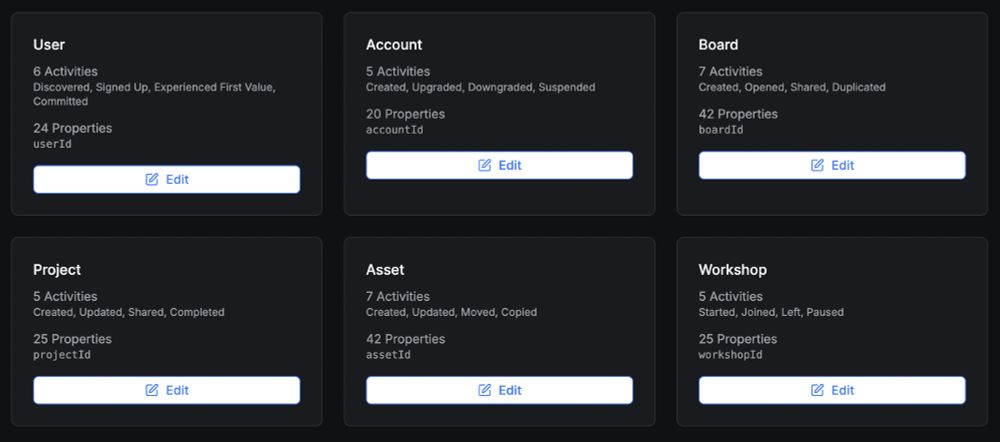This screenshot has width=1000, height=442.
Task: Select the User card title
Action: click(x=49, y=45)
